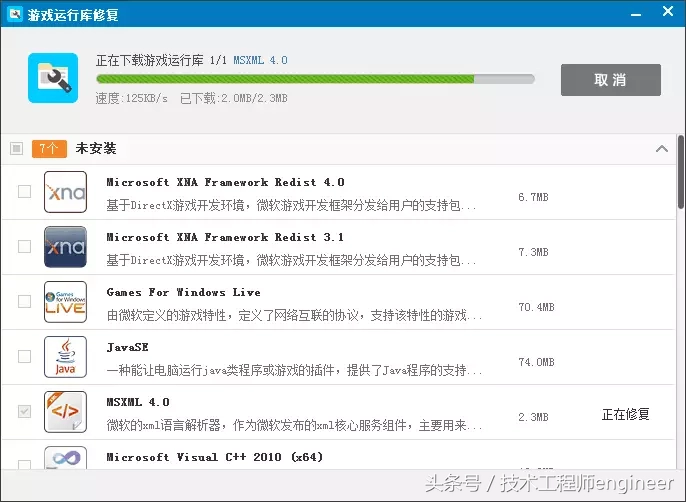Click the title bar app icon
Viewport: 686px width, 502px height.
point(15,14)
